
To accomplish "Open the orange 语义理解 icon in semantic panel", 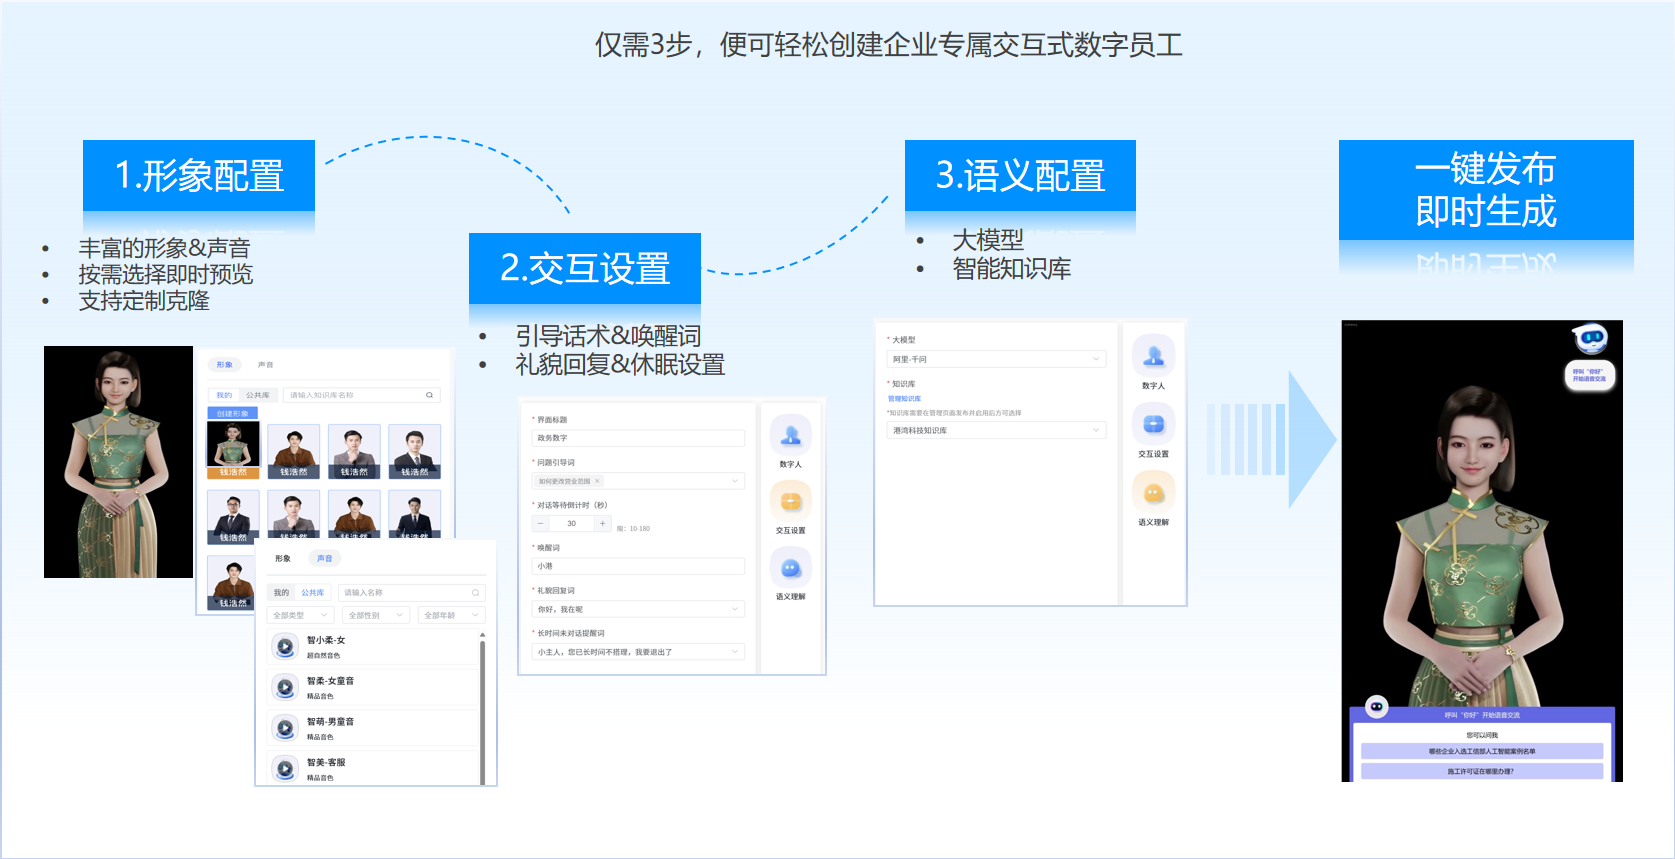I will tap(1153, 493).
